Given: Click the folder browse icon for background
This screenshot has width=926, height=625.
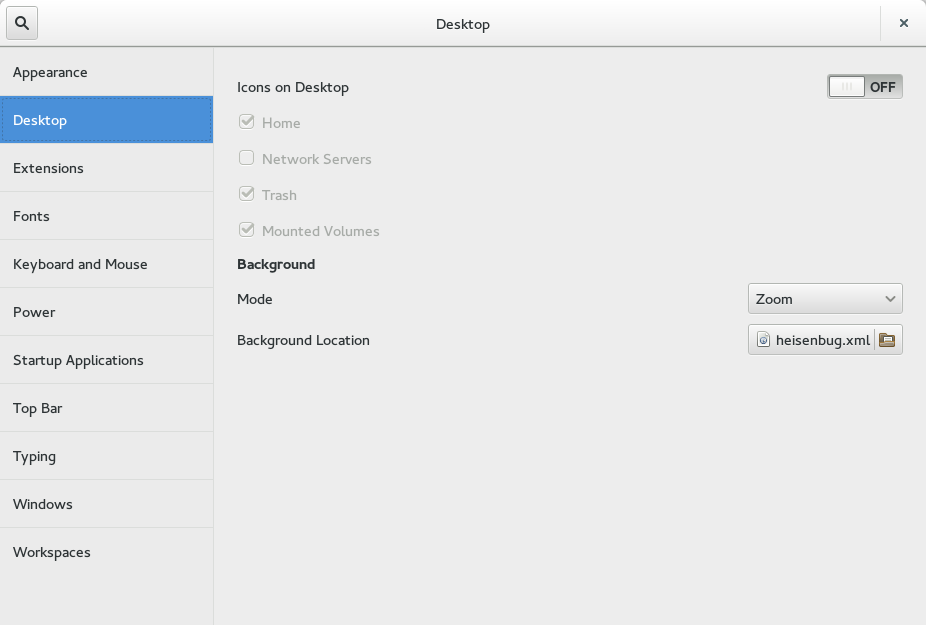Looking at the screenshot, I should click(887, 340).
